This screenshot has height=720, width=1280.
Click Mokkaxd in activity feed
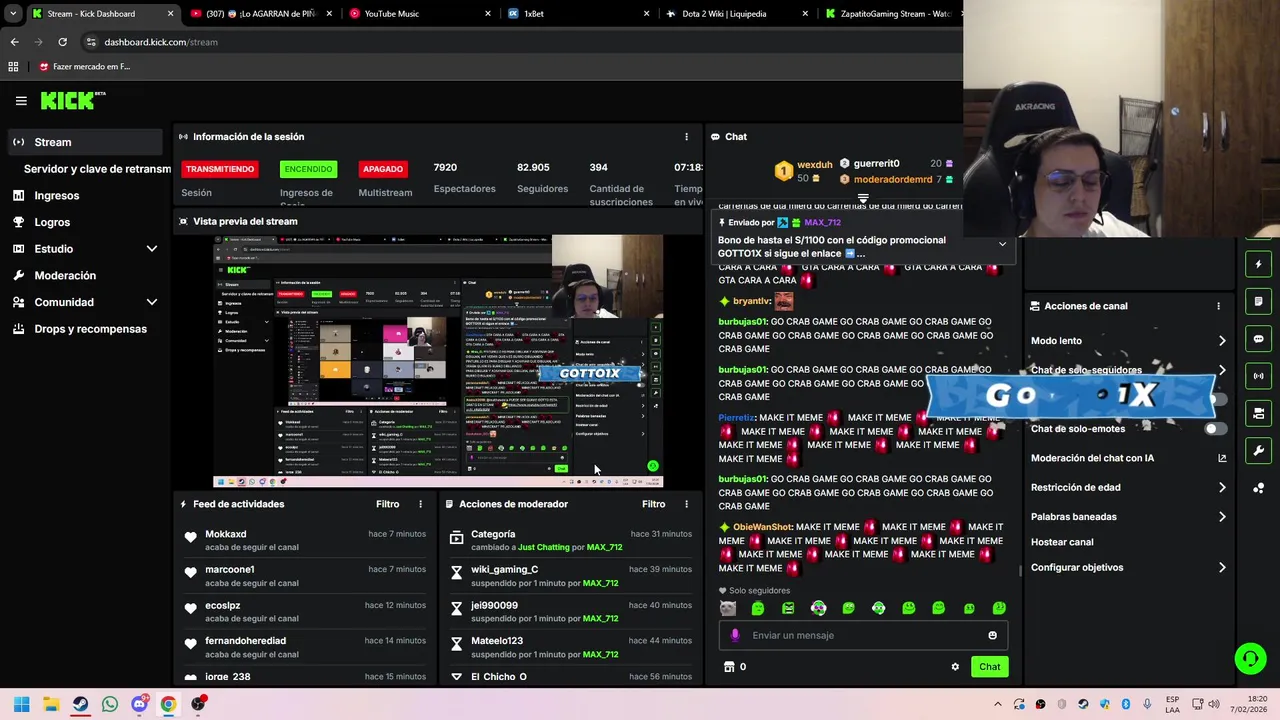tap(225, 534)
